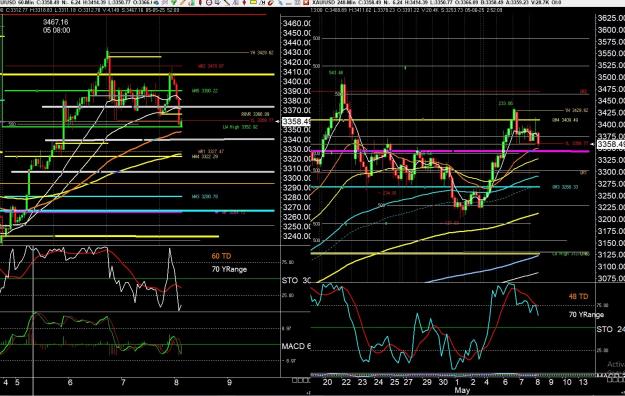
Task: Click 70 YRange label on right chart
Action: pos(586,315)
